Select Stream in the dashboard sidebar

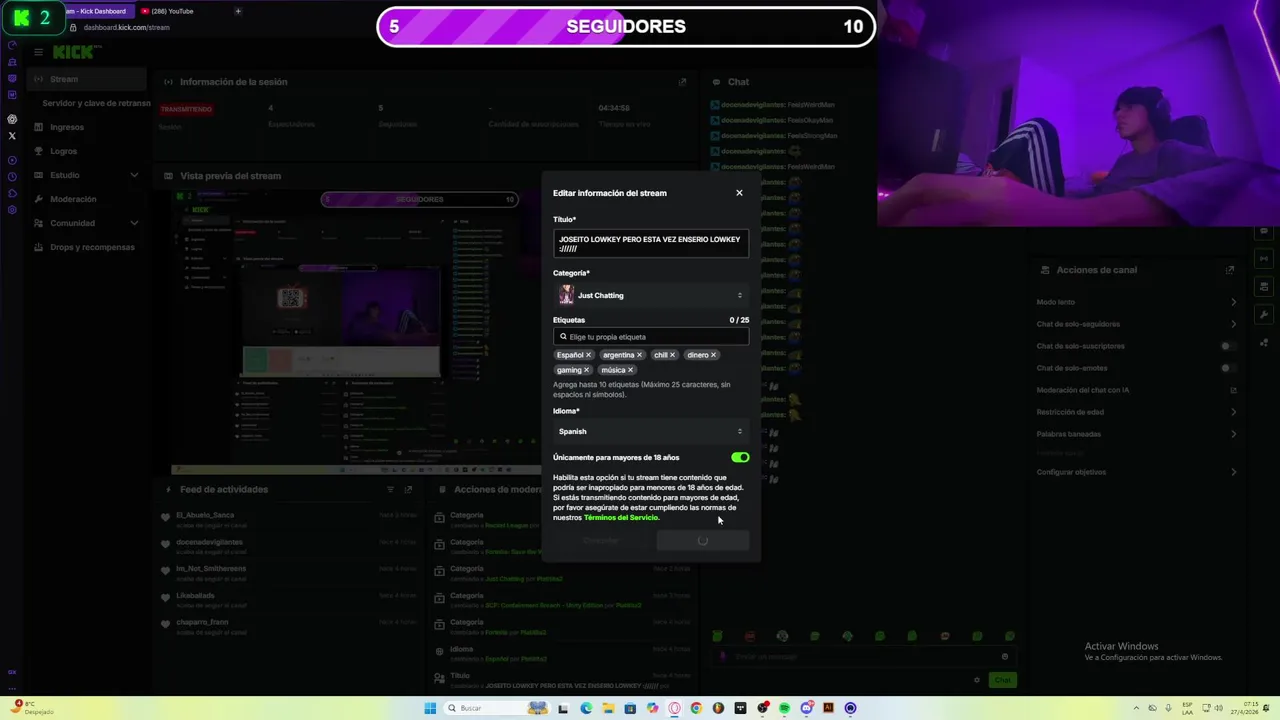click(x=87, y=79)
